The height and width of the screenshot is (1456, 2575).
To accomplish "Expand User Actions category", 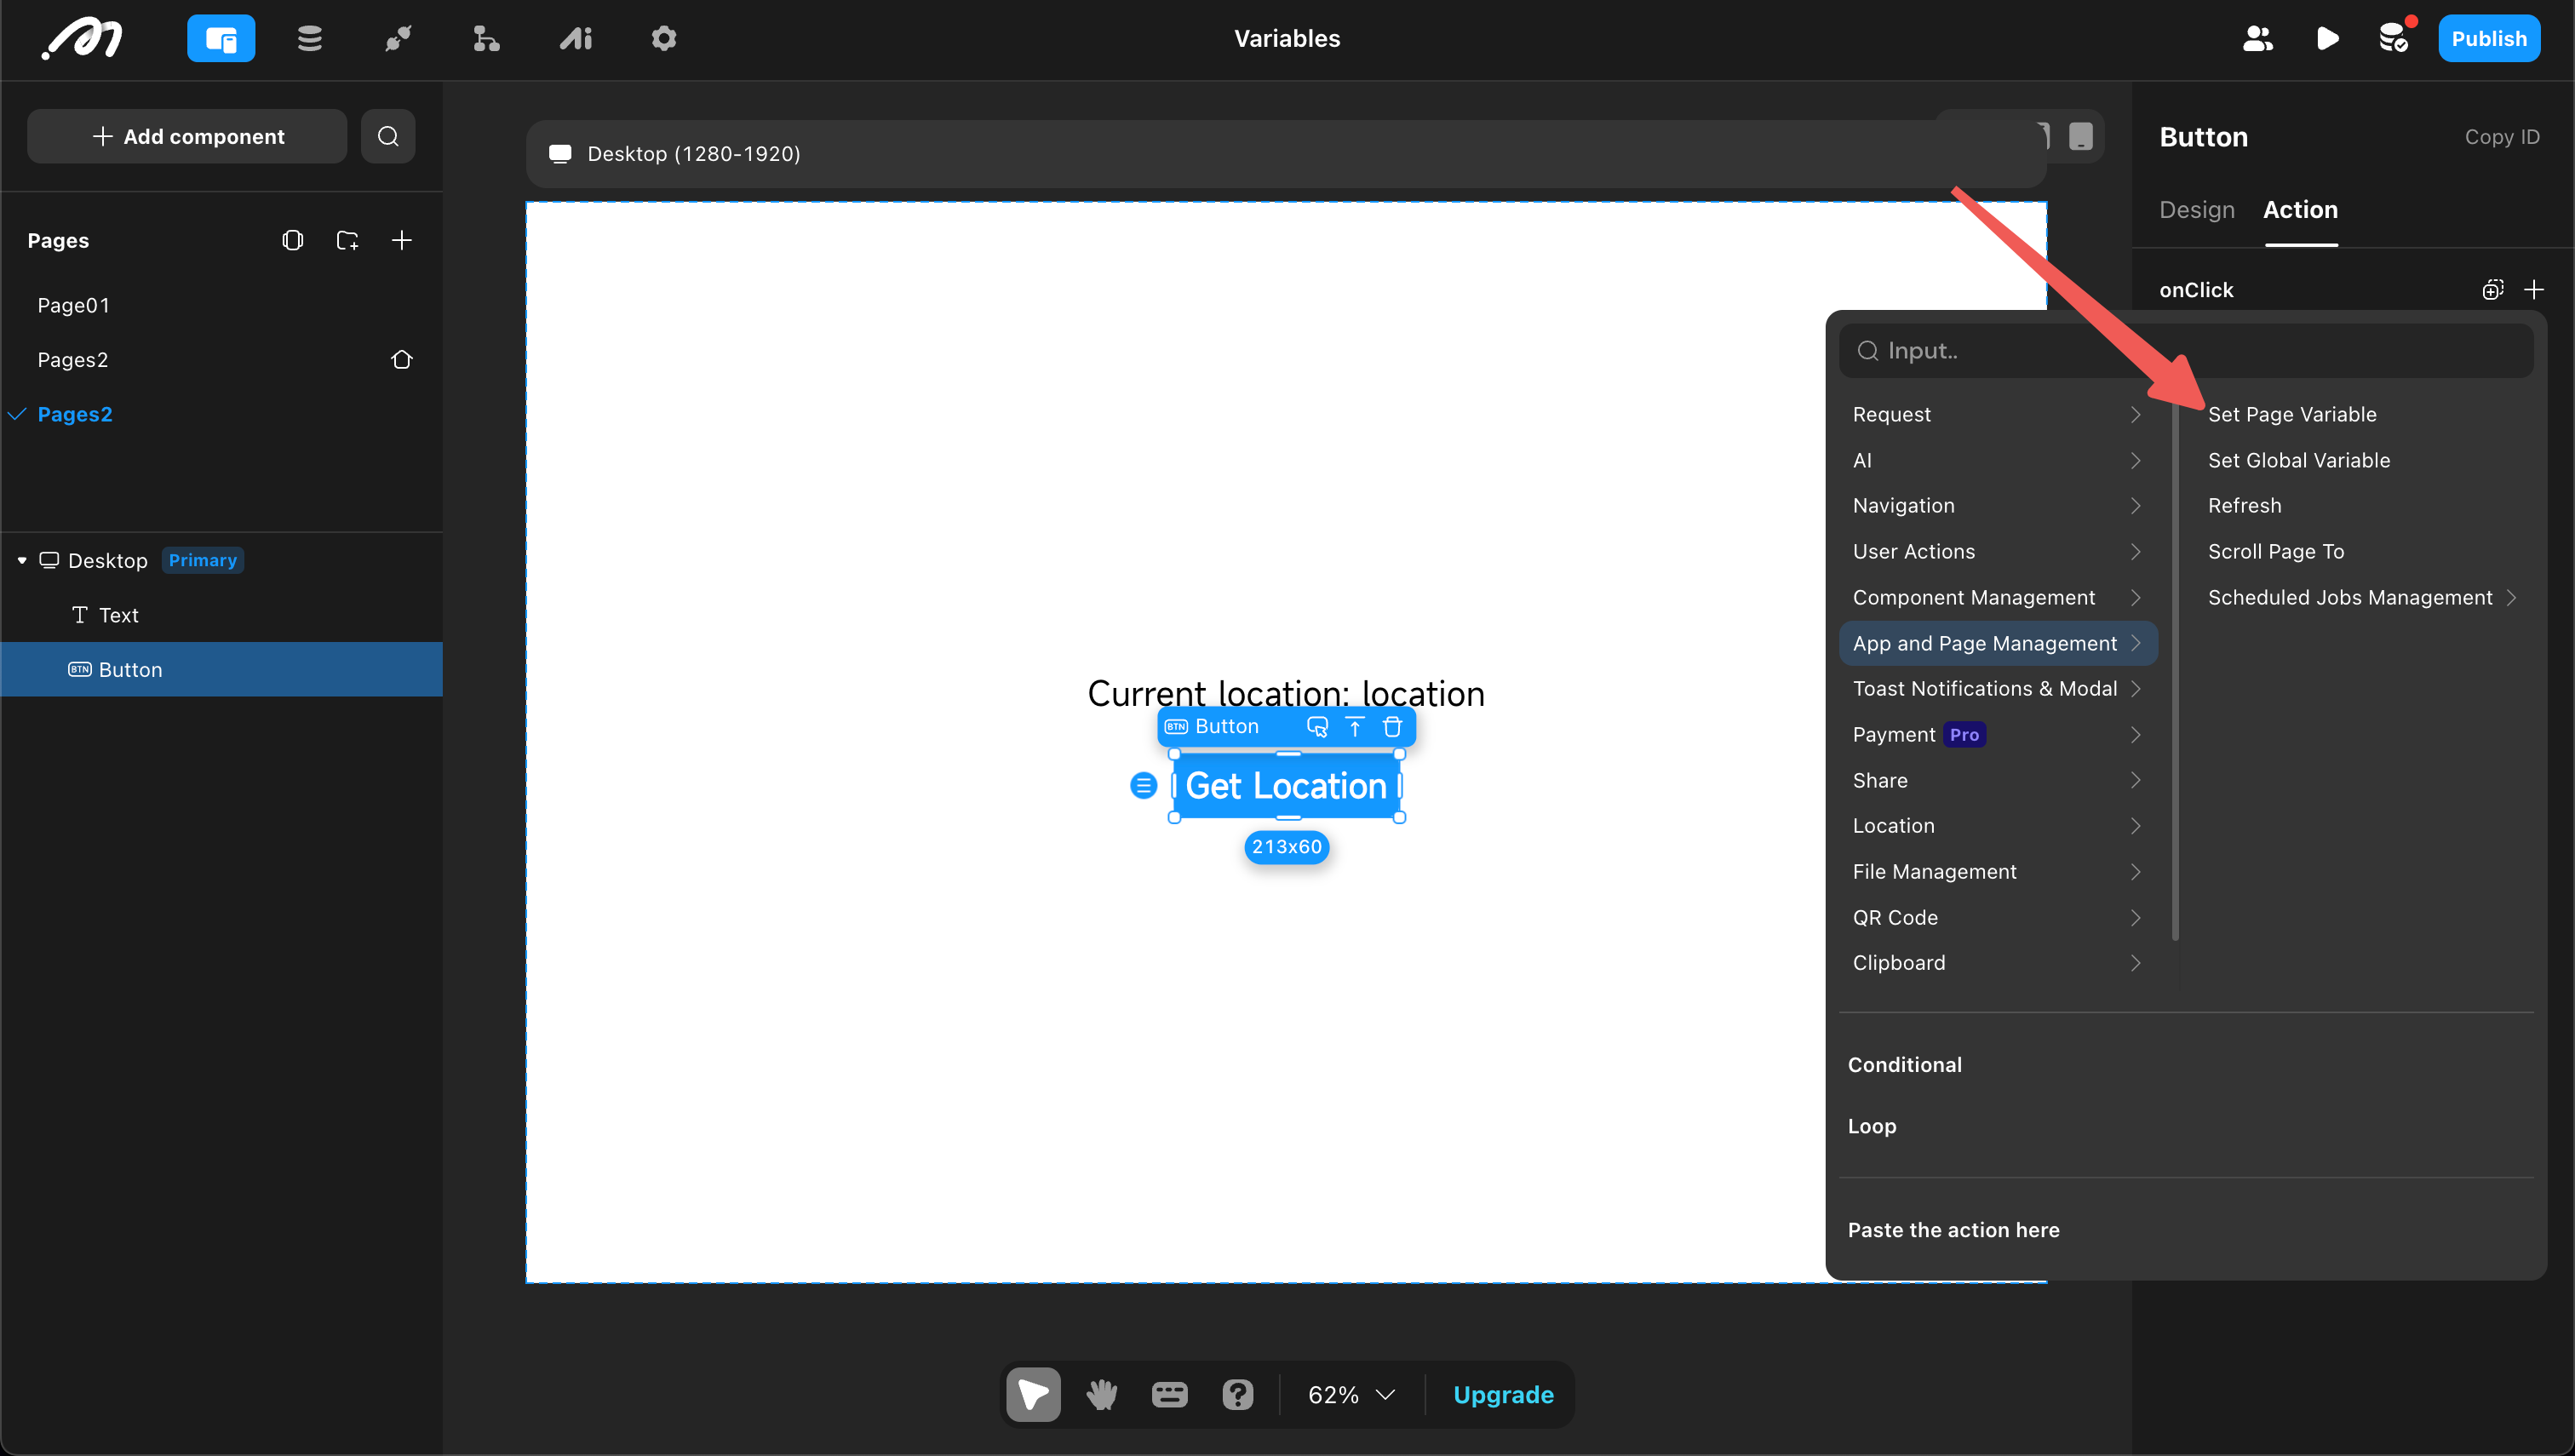I will tap(1998, 552).
